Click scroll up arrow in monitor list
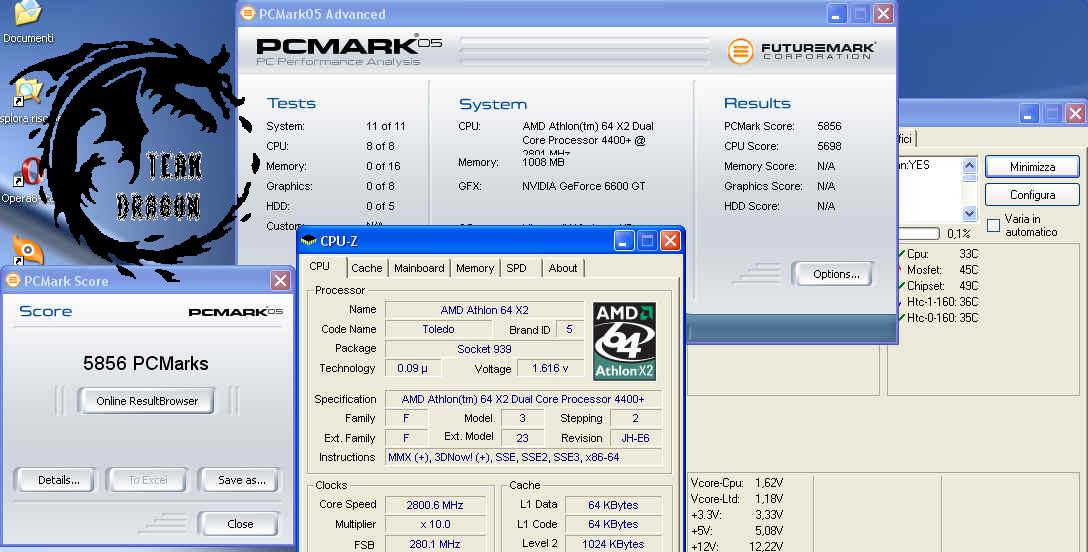 [x=969, y=165]
